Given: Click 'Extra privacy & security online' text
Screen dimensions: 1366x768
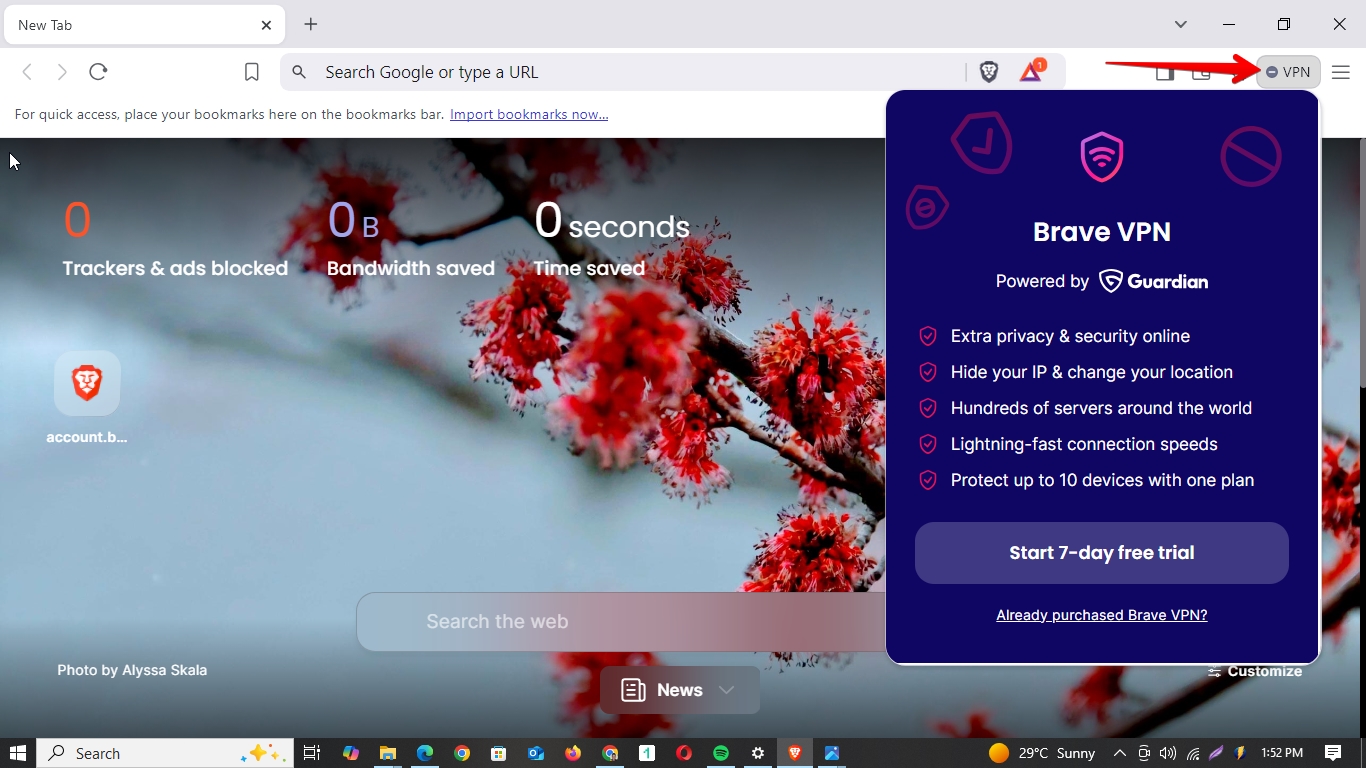Looking at the screenshot, I should click(1070, 336).
